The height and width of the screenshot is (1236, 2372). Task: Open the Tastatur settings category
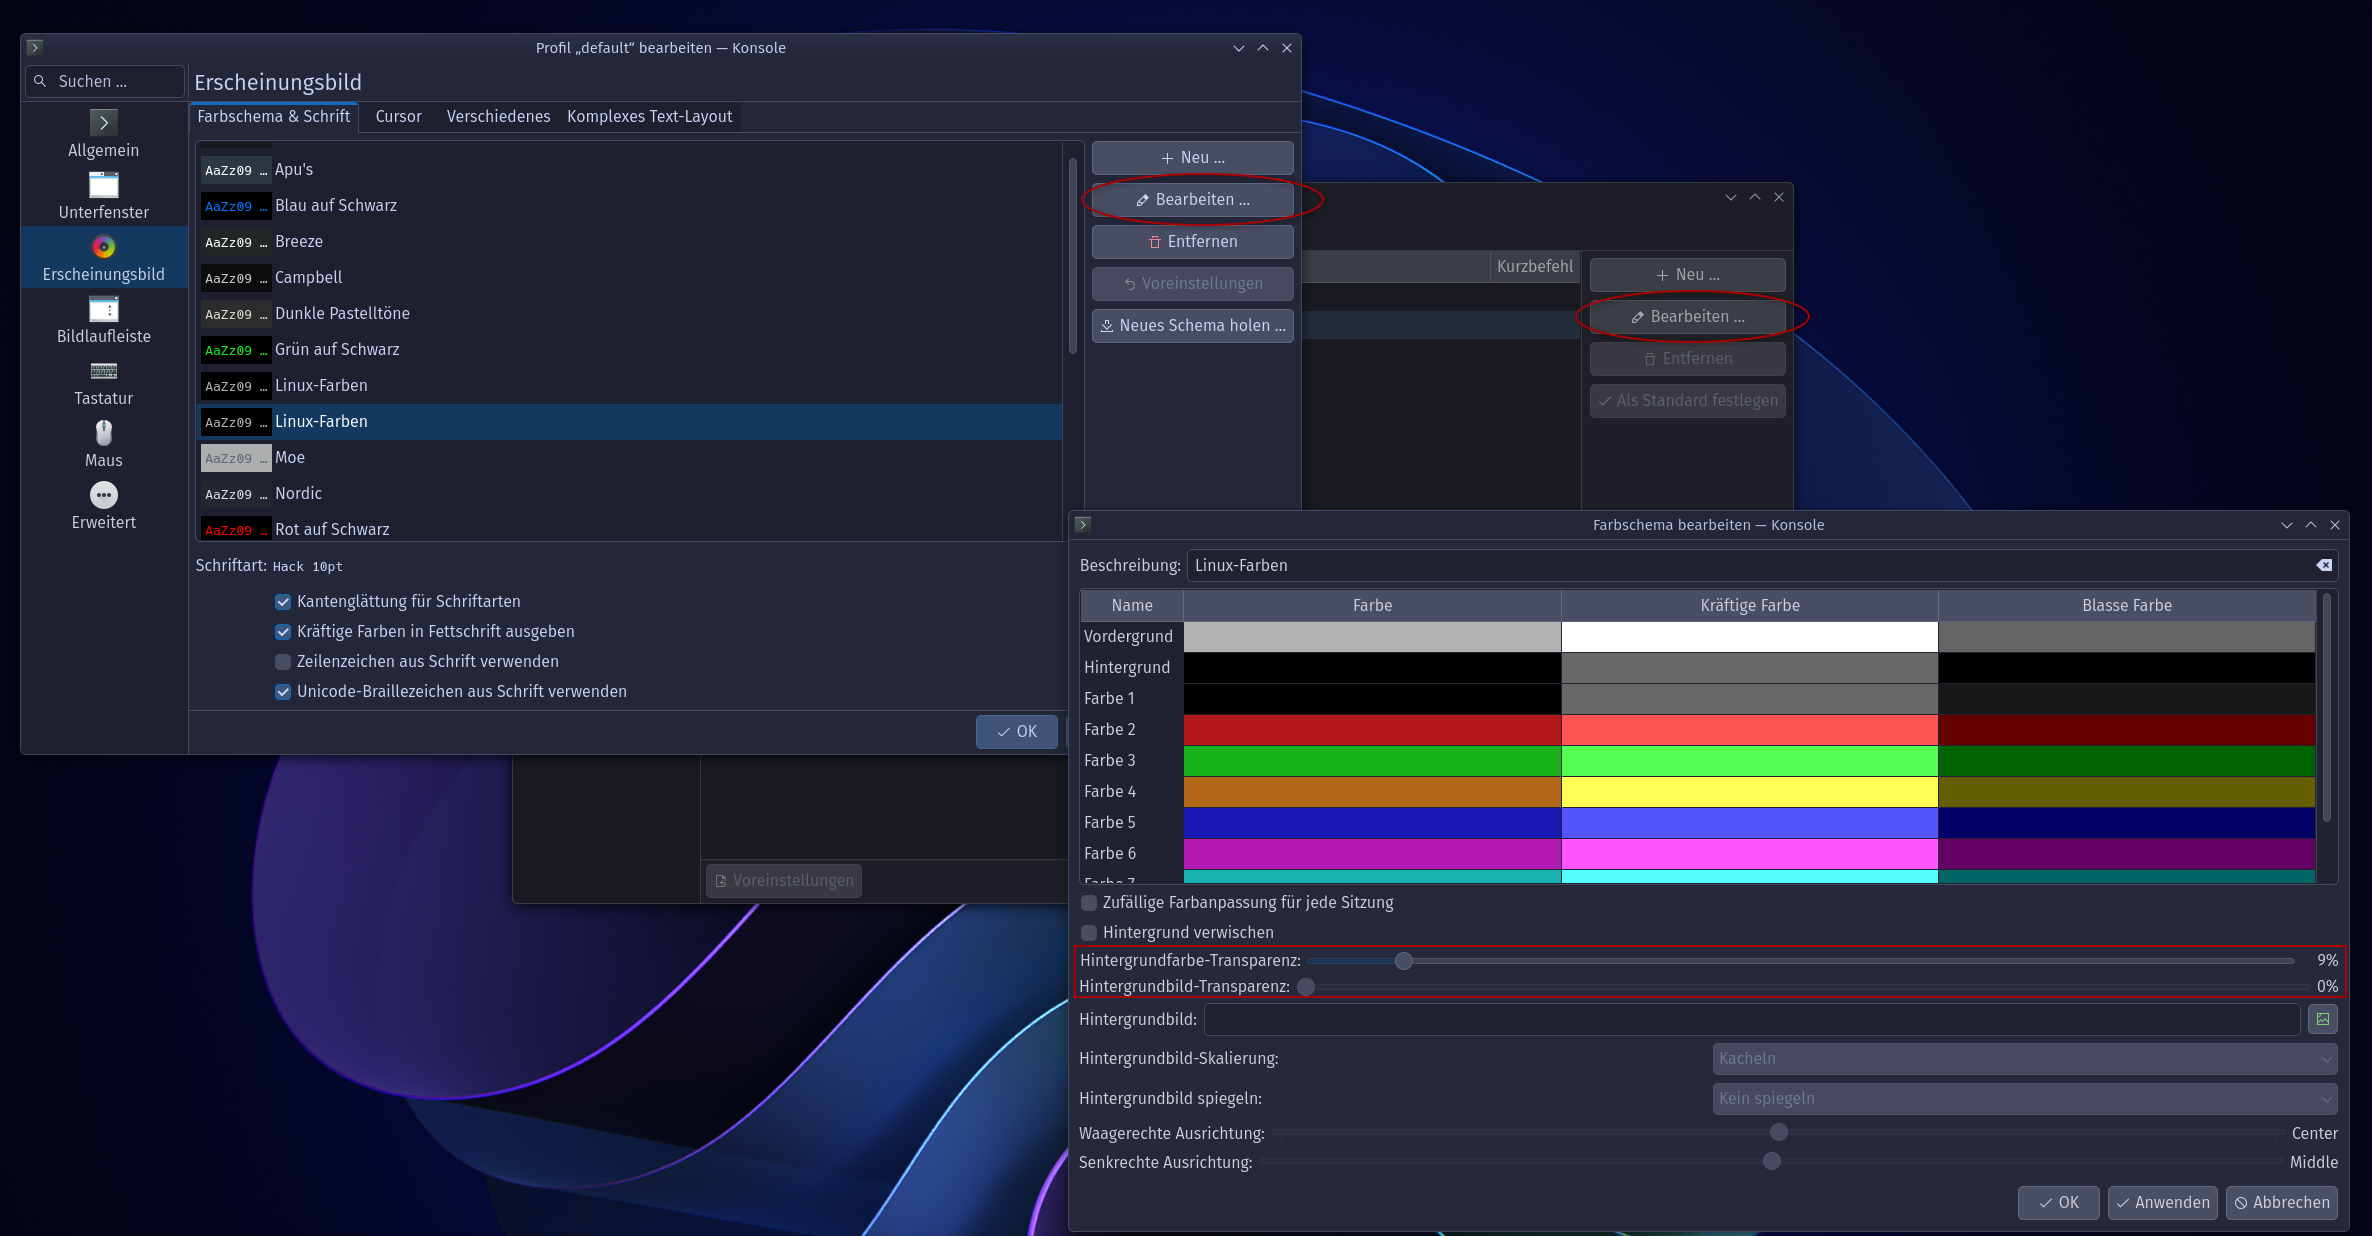point(103,383)
